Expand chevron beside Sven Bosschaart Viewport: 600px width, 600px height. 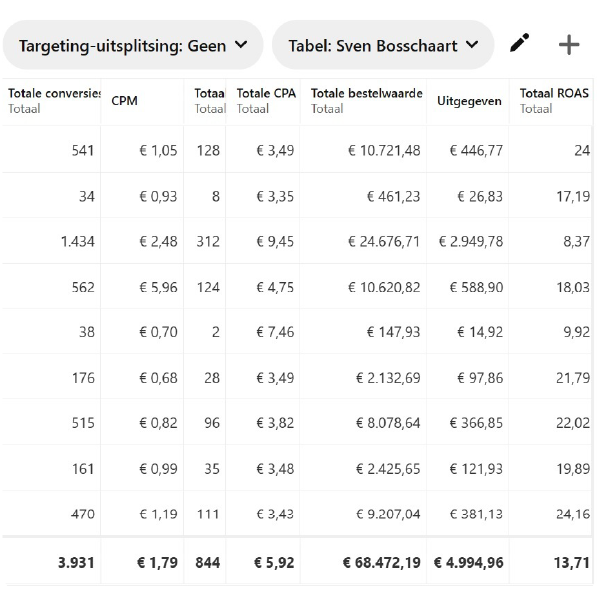(472, 45)
